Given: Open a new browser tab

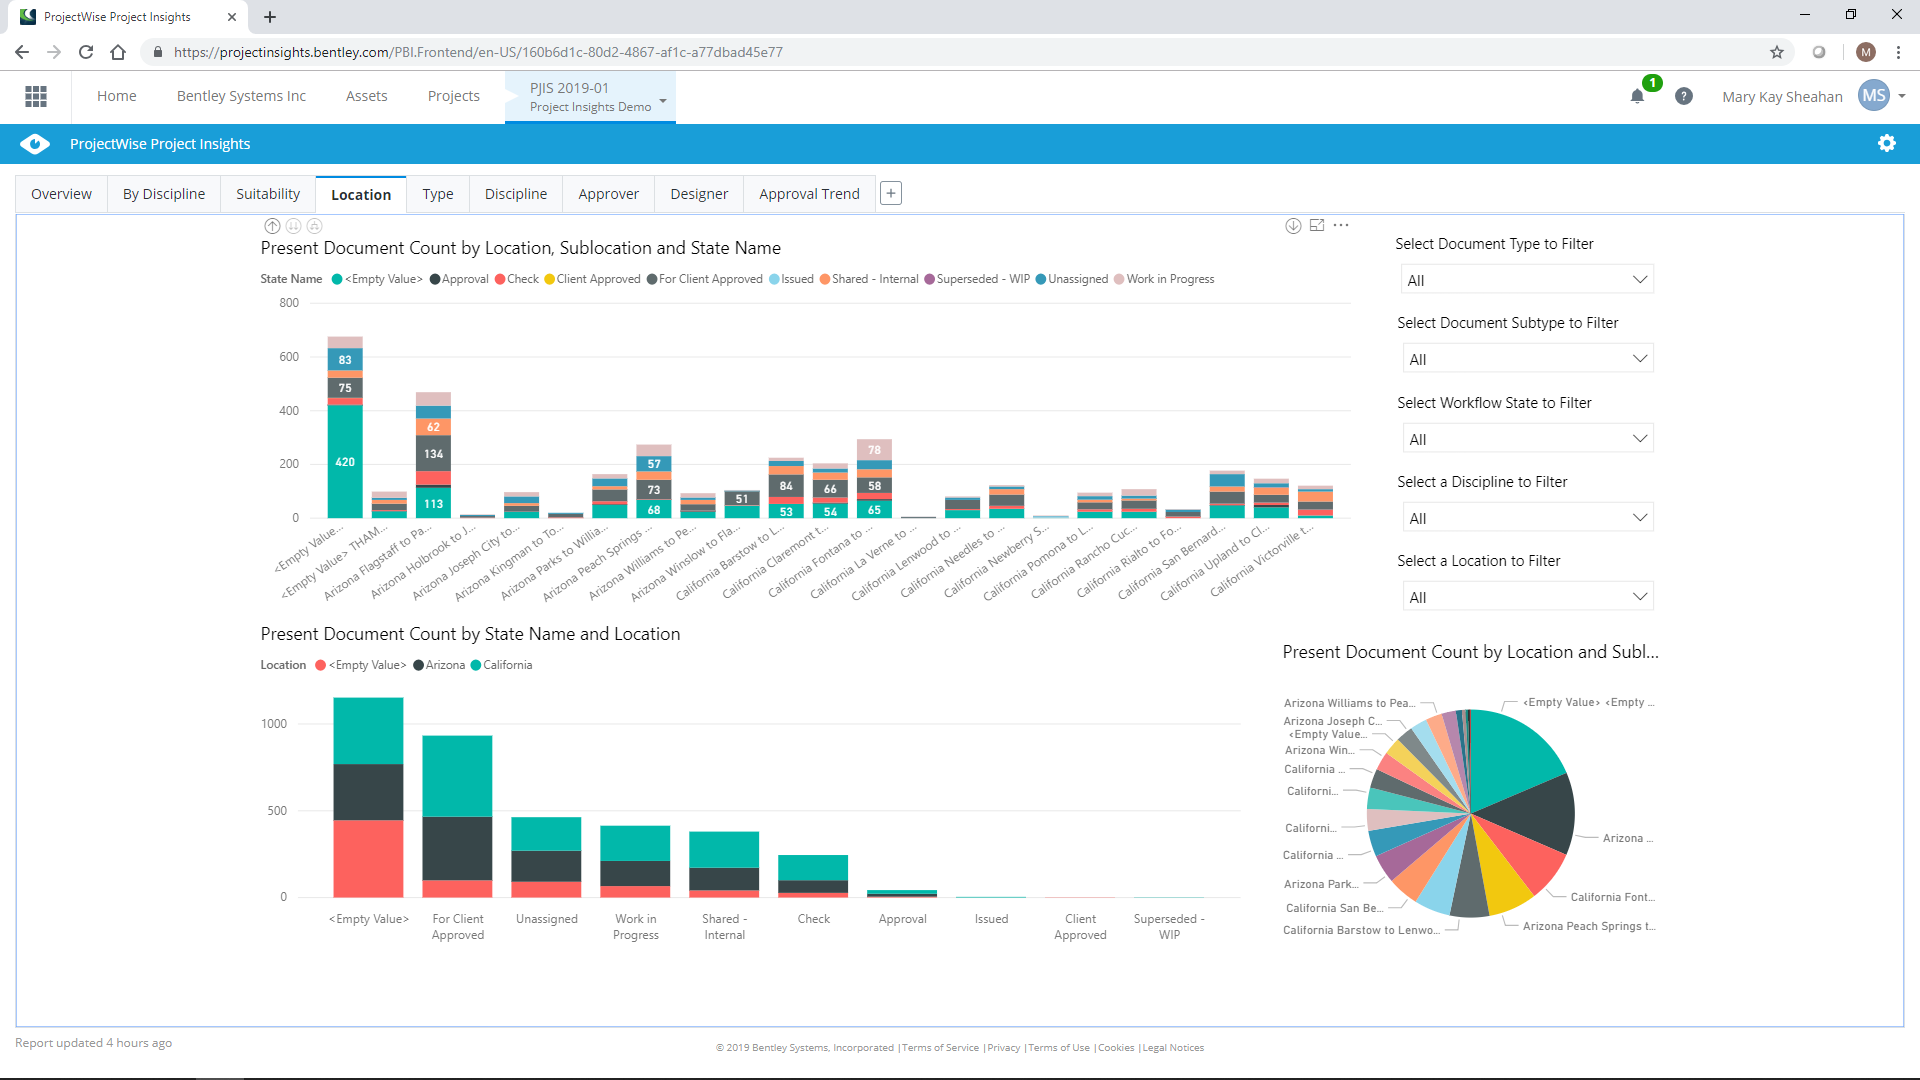Looking at the screenshot, I should coord(270,17).
